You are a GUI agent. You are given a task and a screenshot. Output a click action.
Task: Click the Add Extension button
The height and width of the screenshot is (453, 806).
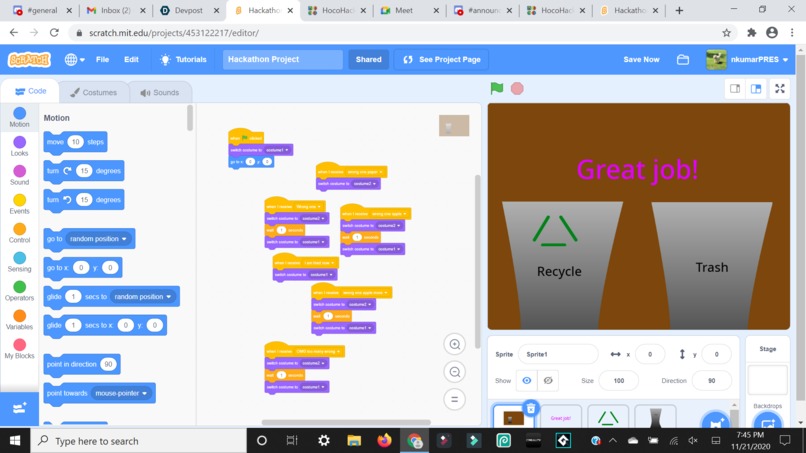click(20, 409)
